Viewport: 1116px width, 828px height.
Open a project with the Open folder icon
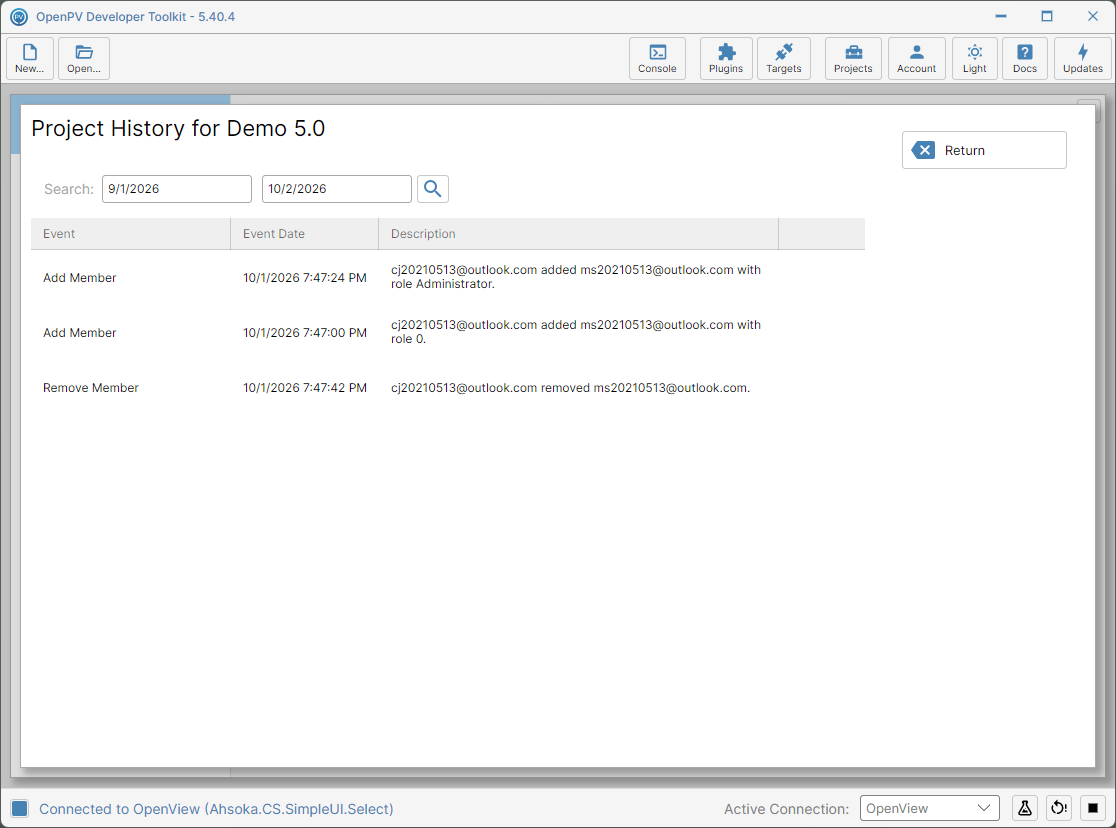[84, 58]
